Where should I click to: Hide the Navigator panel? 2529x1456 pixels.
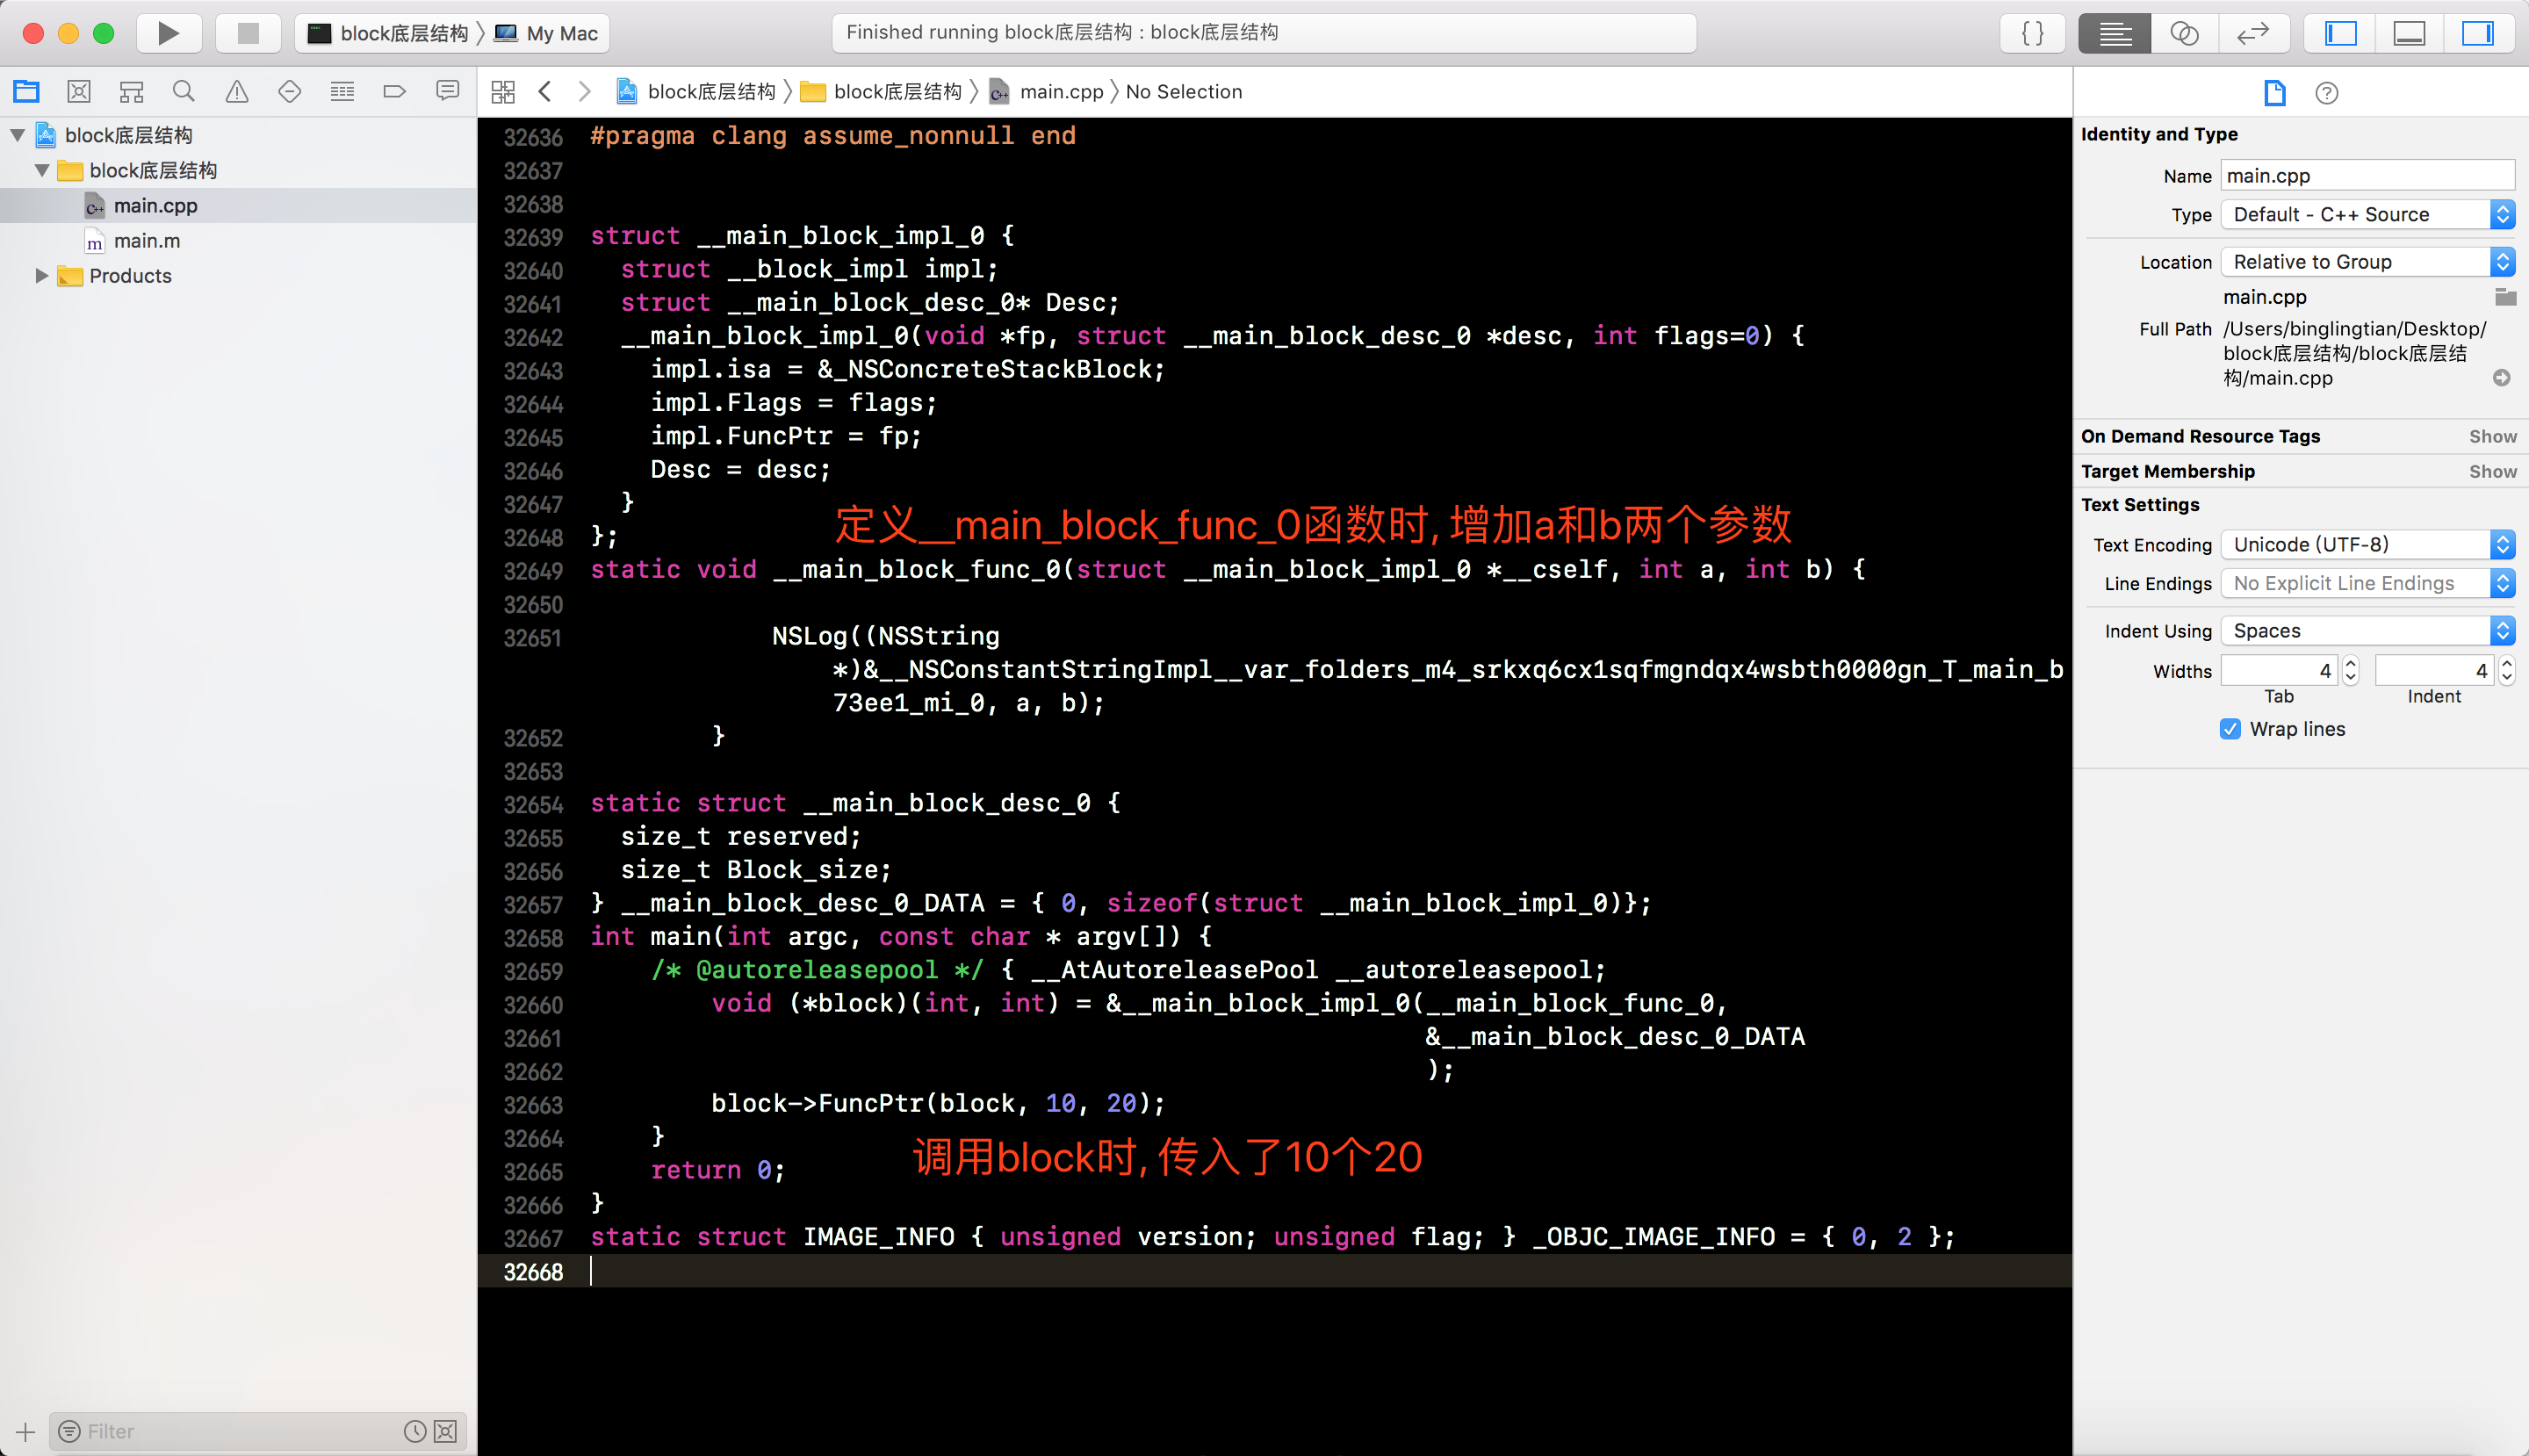2340,33
